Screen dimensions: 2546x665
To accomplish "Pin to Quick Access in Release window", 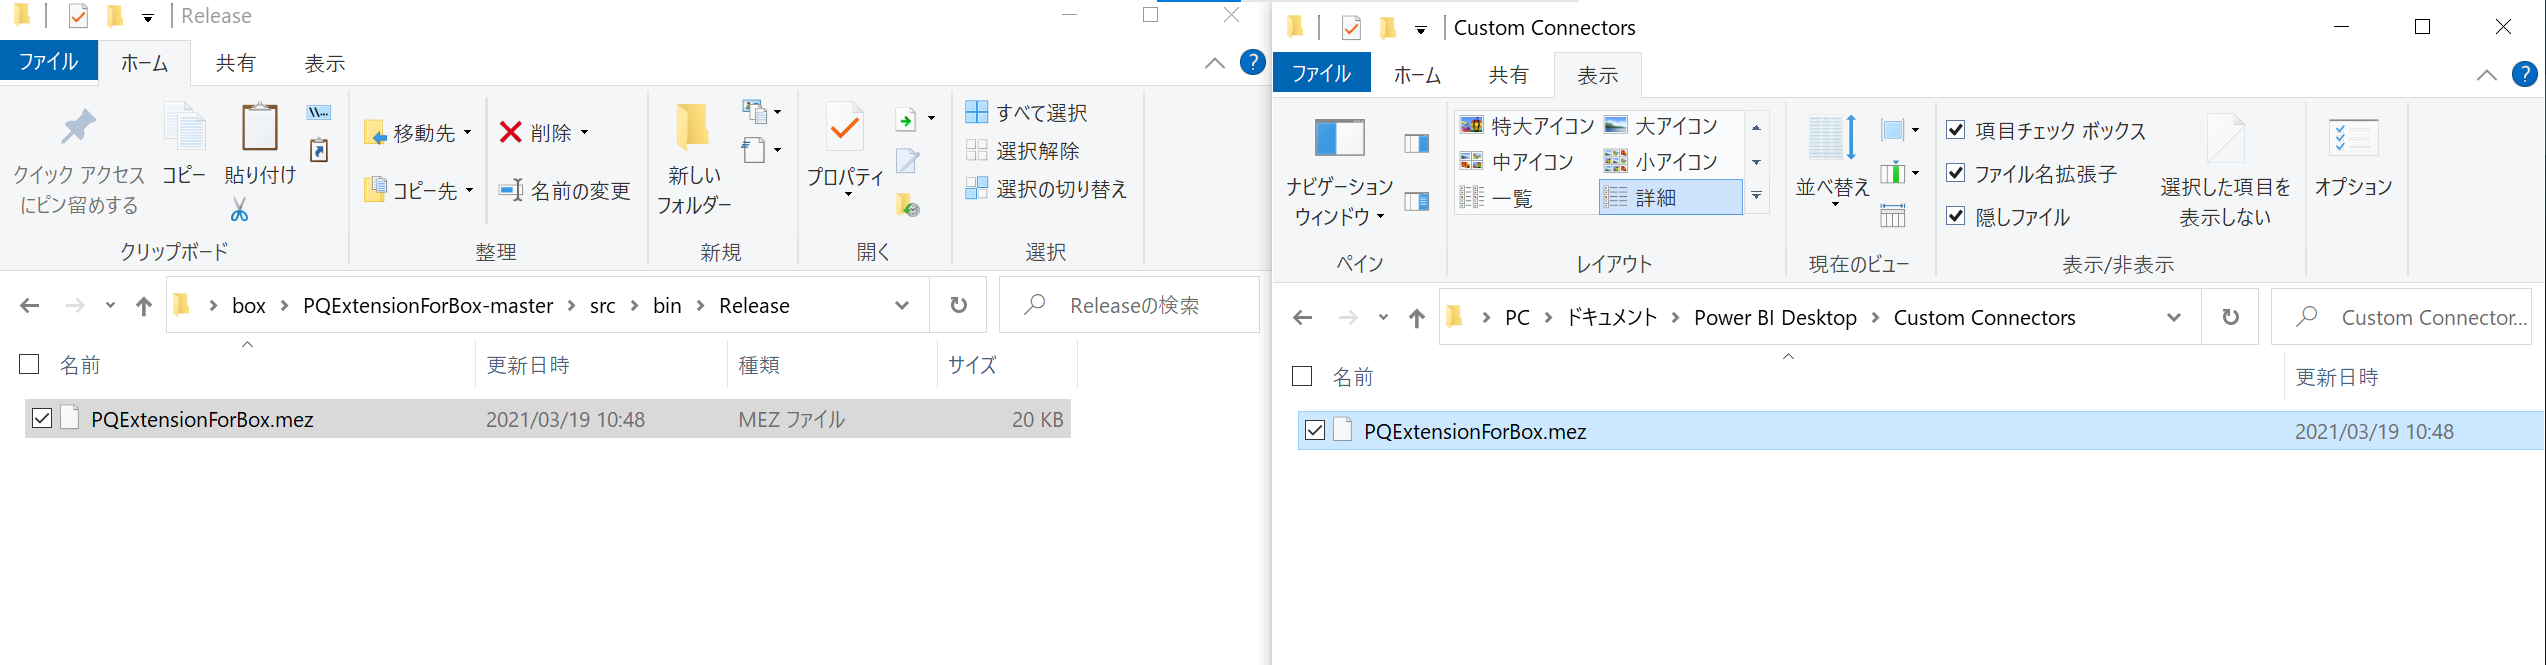I will coord(79,160).
